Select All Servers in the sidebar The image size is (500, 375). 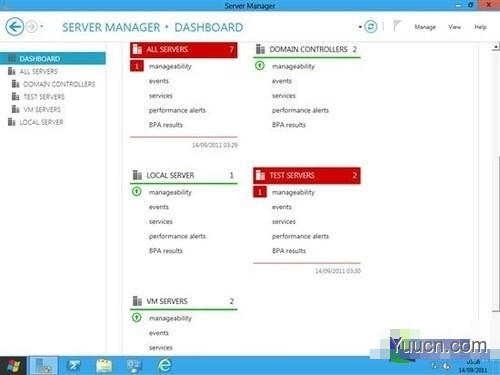pos(38,71)
